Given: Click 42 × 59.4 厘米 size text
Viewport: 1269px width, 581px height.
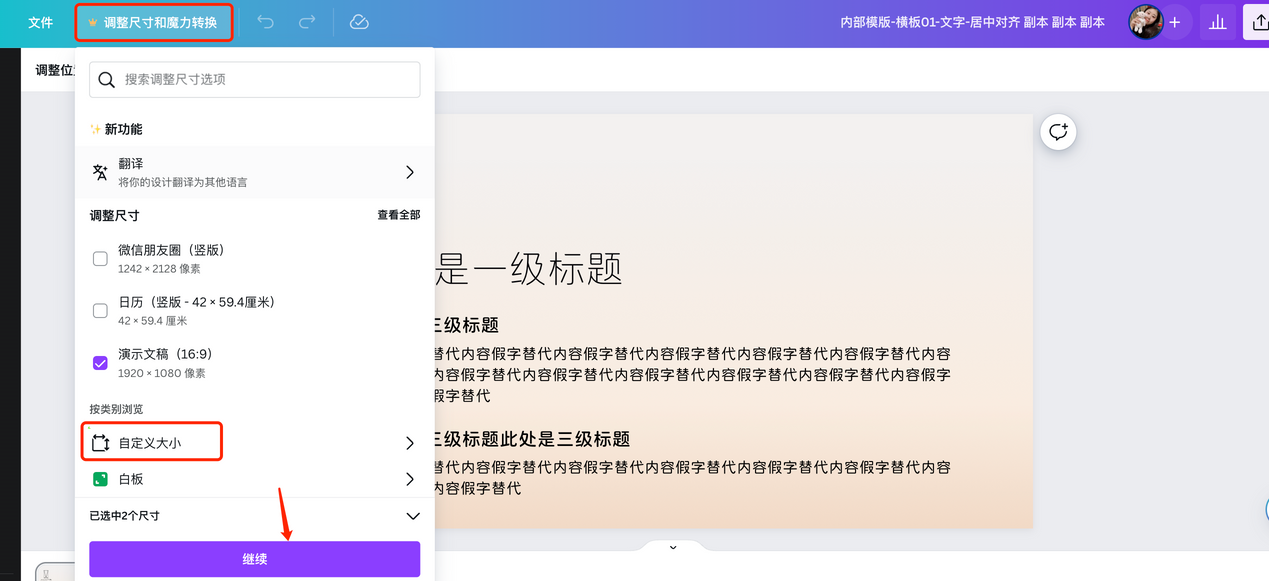Looking at the screenshot, I should click(153, 321).
